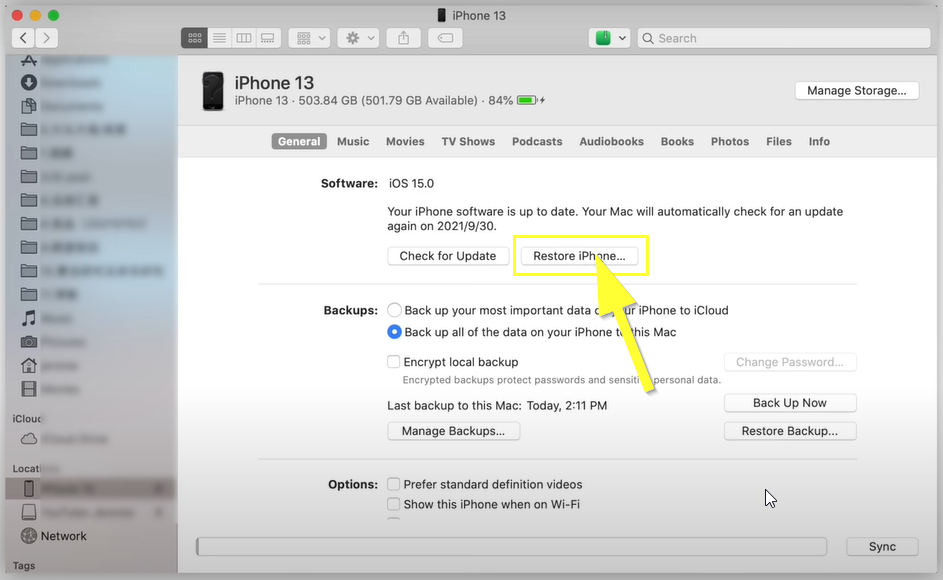Screen dimensions: 943x580
Task: Select back up to iCloud radio option
Action: coord(395,310)
